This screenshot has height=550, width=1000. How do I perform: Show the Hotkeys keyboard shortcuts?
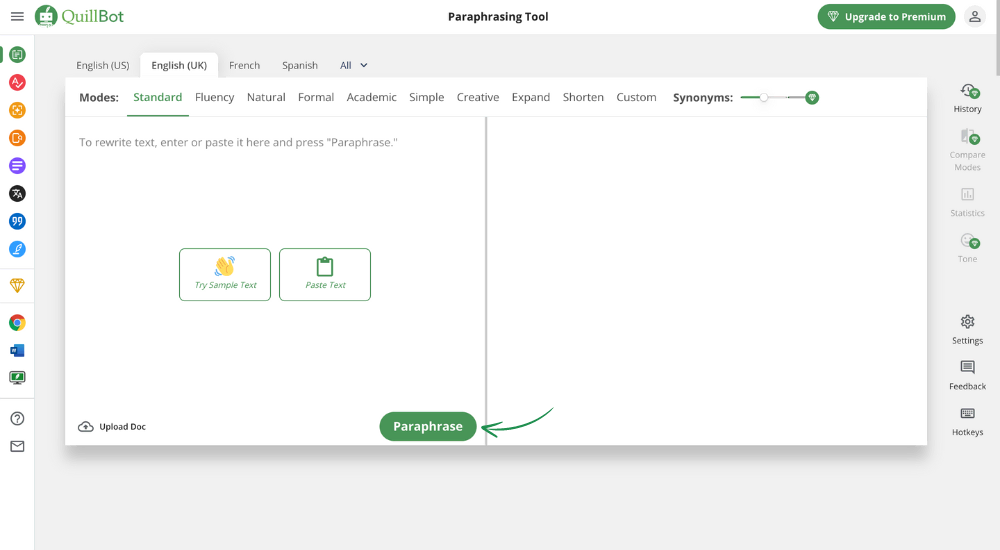click(x=967, y=420)
